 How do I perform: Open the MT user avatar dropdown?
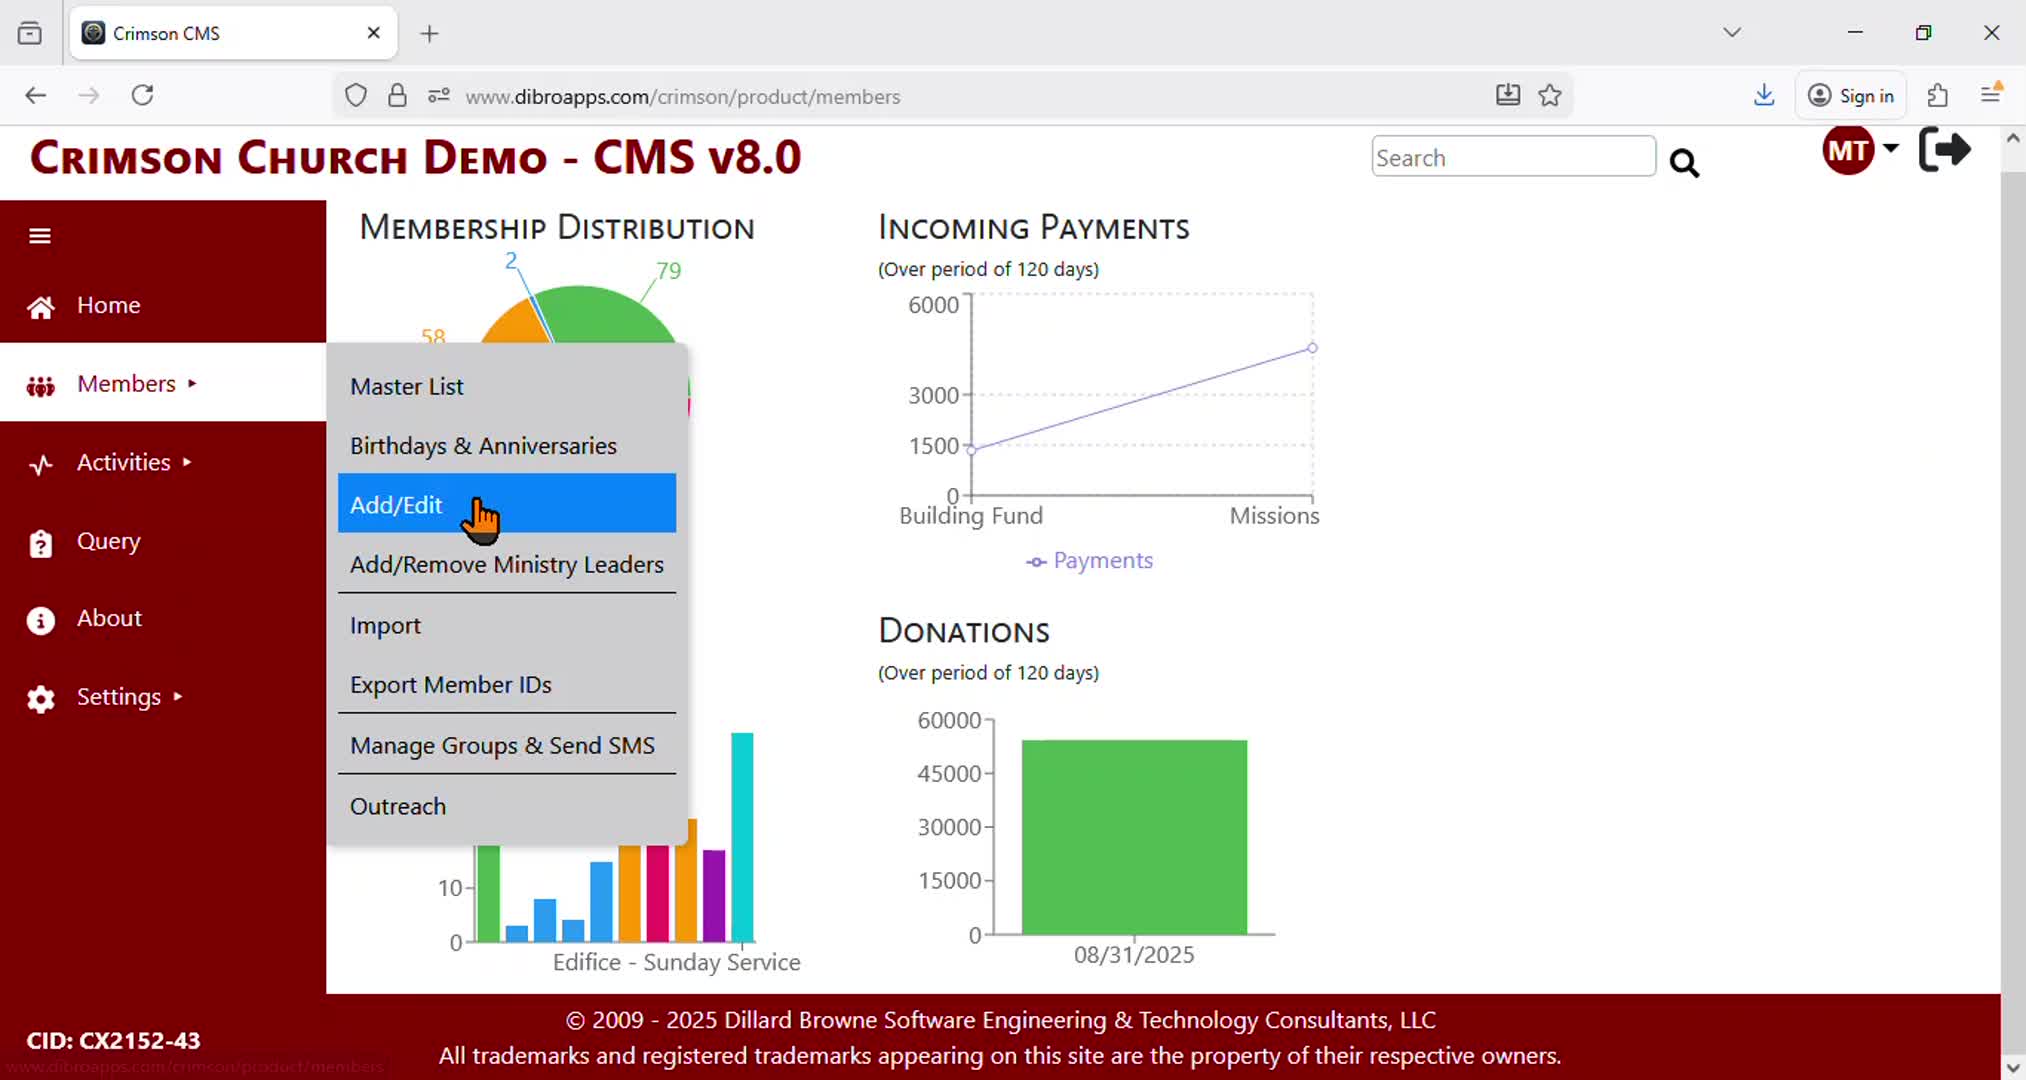coord(1860,151)
